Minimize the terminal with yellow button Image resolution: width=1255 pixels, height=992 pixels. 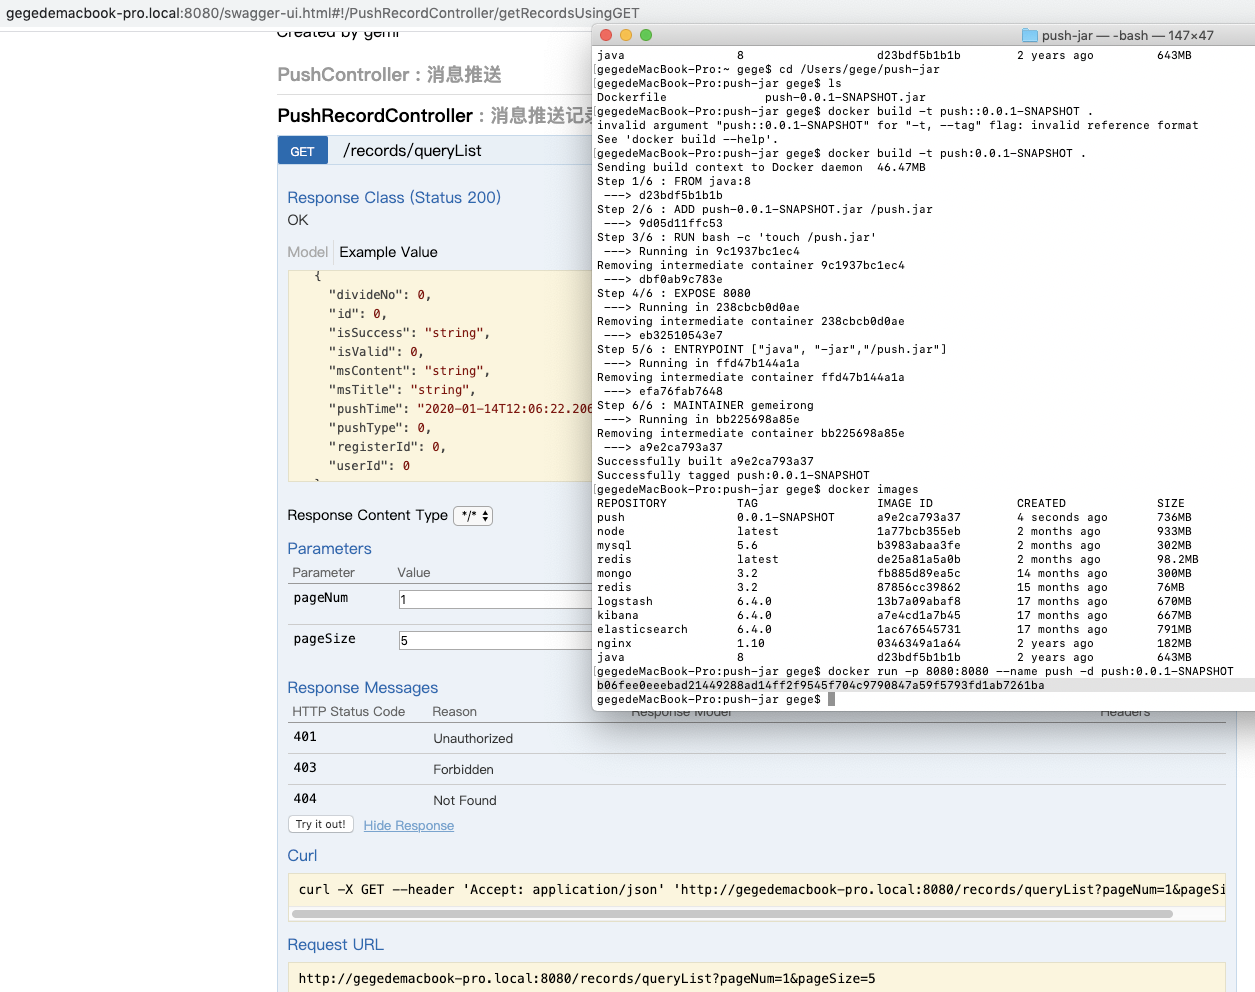click(626, 35)
